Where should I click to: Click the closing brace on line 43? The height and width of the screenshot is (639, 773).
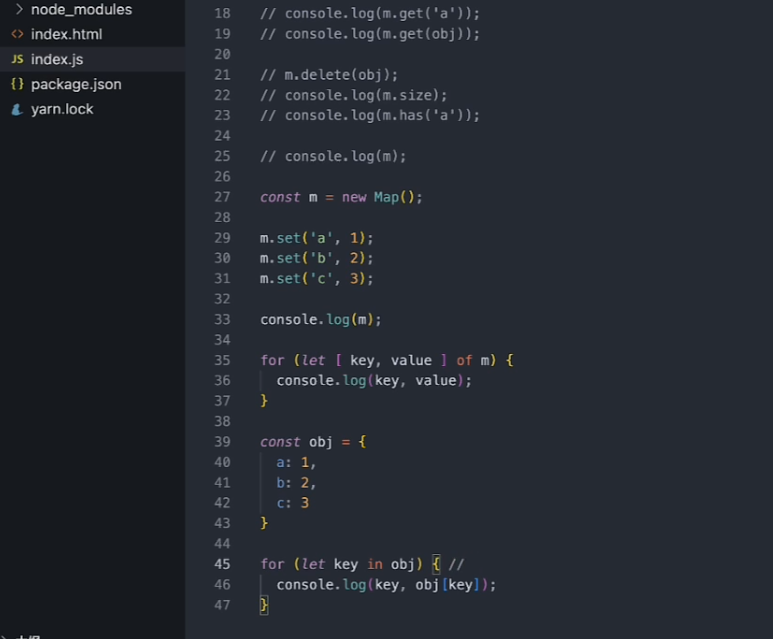coord(264,523)
